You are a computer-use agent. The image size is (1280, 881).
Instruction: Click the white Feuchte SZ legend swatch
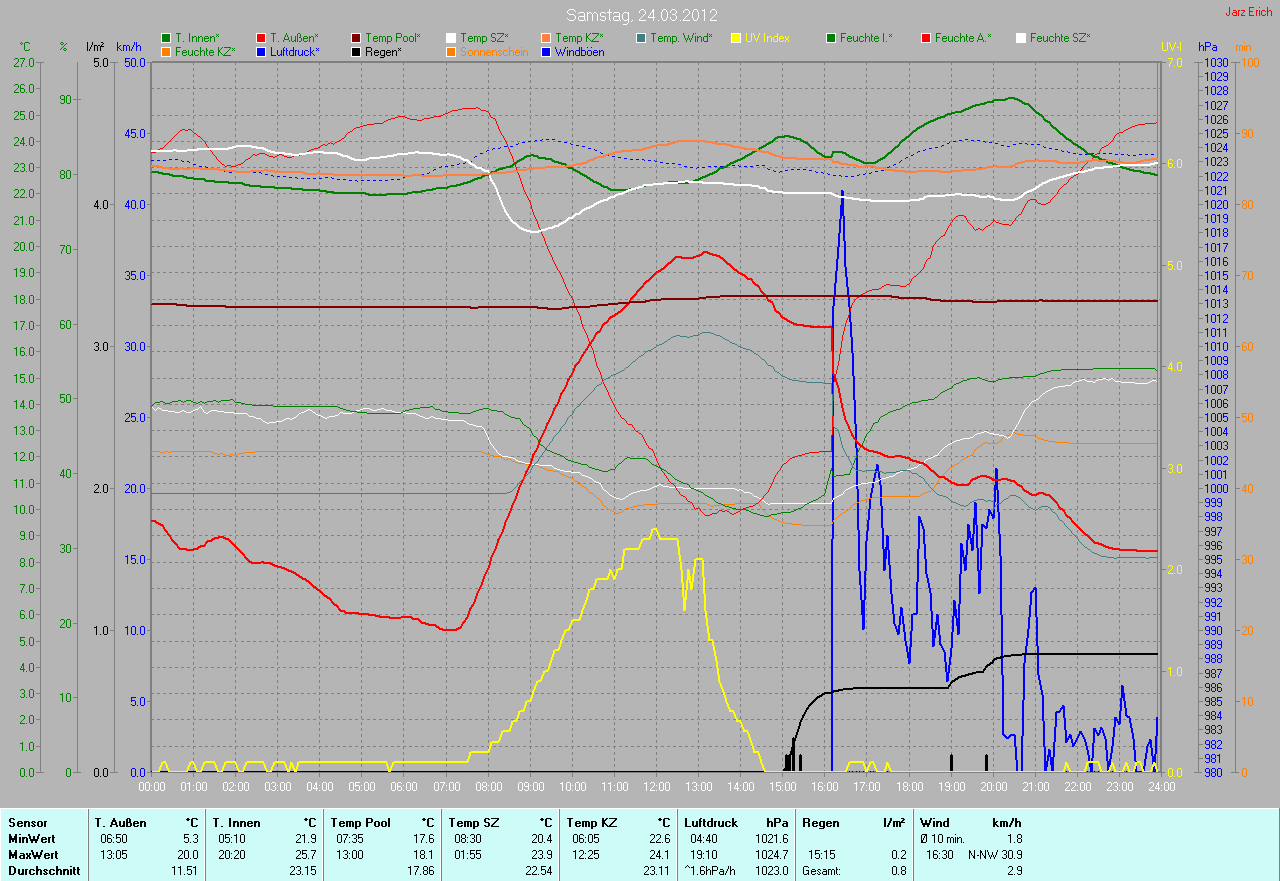click(1021, 38)
